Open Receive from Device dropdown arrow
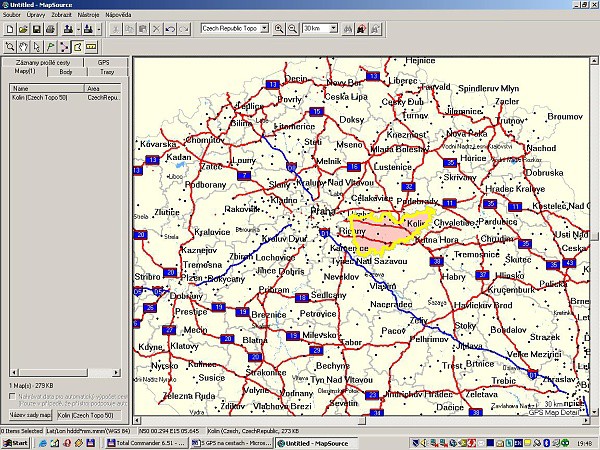The width and height of the screenshot is (600, 450). pyautogui.click(x=98, y=29)
